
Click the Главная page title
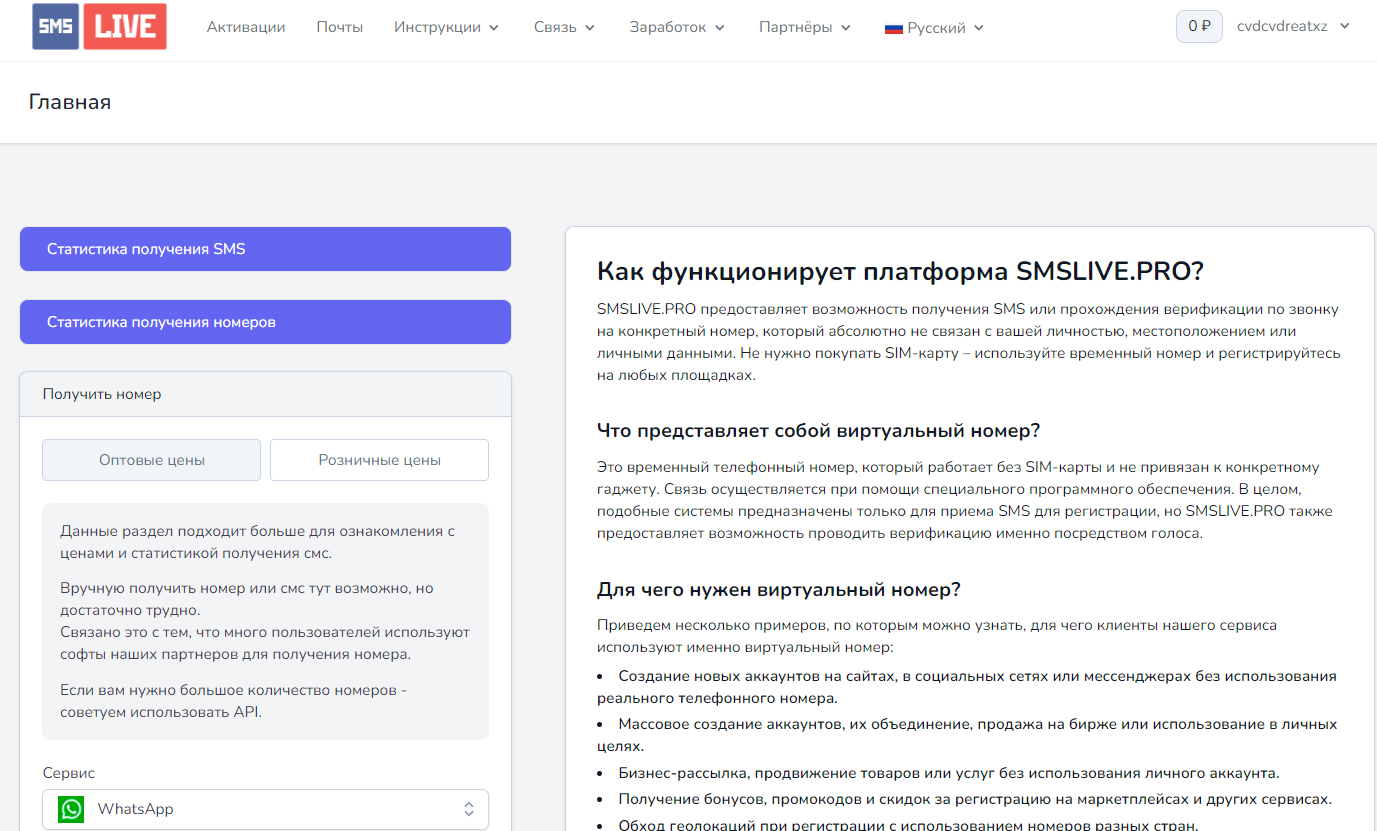[x=70, y=102]
